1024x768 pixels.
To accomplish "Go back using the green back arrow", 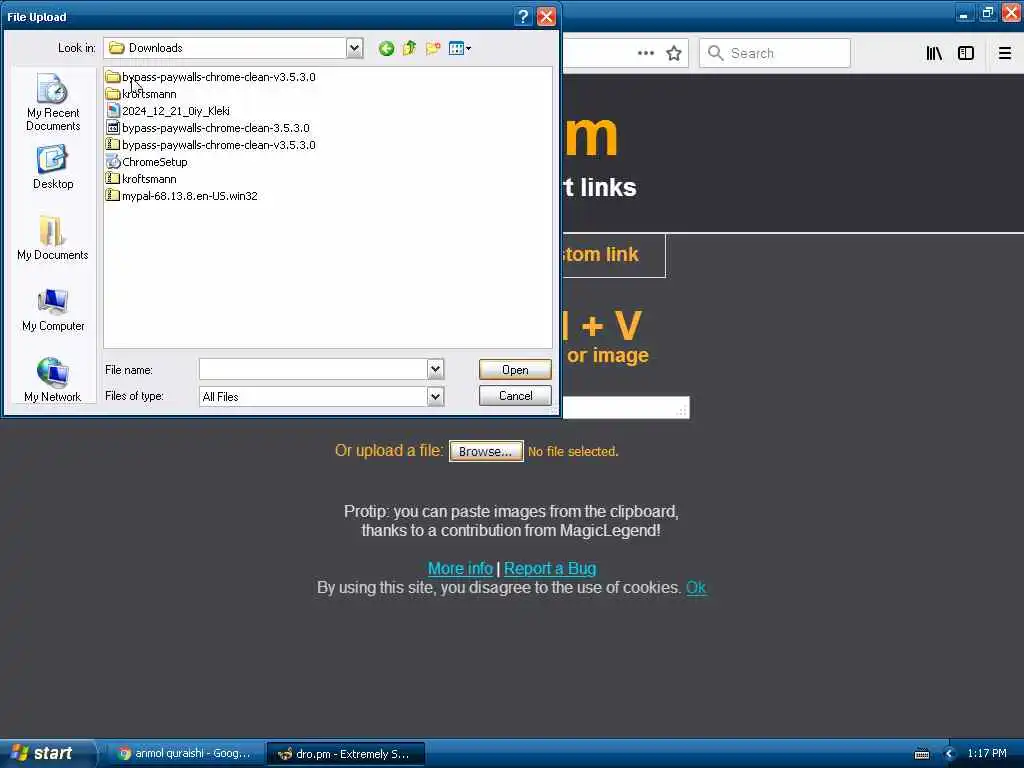I will [x=386, y=48].
